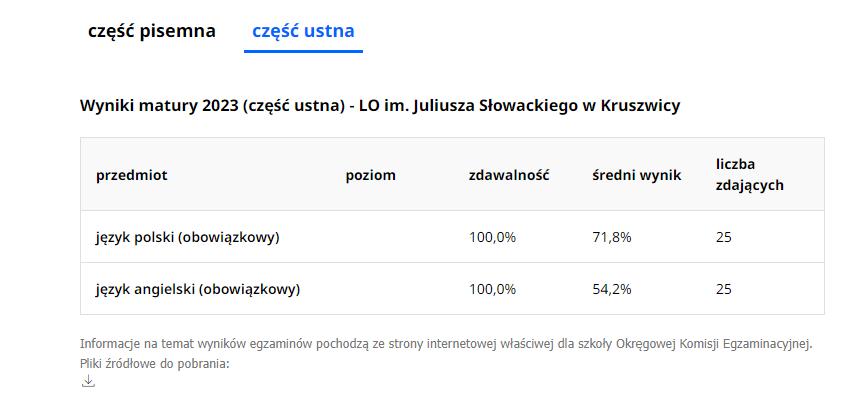Click the 100,0% pass rate for język polski
Viewport: 847px width, 420px height.
[493, 237]
